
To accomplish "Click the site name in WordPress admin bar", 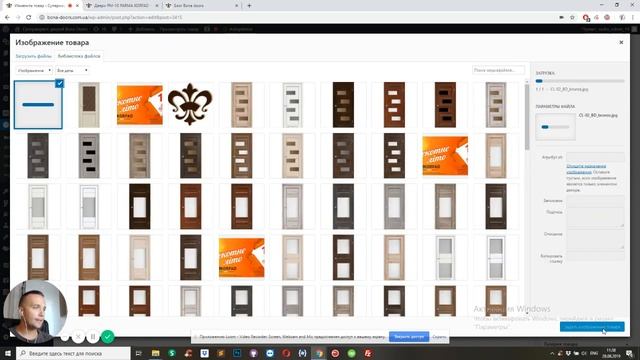I will tap(51, 29).
